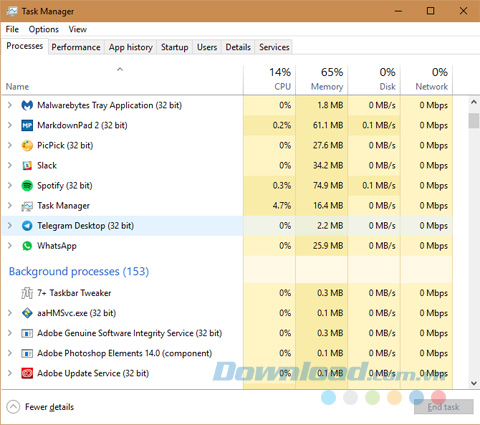The width and height of the screenshot is (480, 425).
Task: Click the Slack app icon
Action: click(27, 166)
